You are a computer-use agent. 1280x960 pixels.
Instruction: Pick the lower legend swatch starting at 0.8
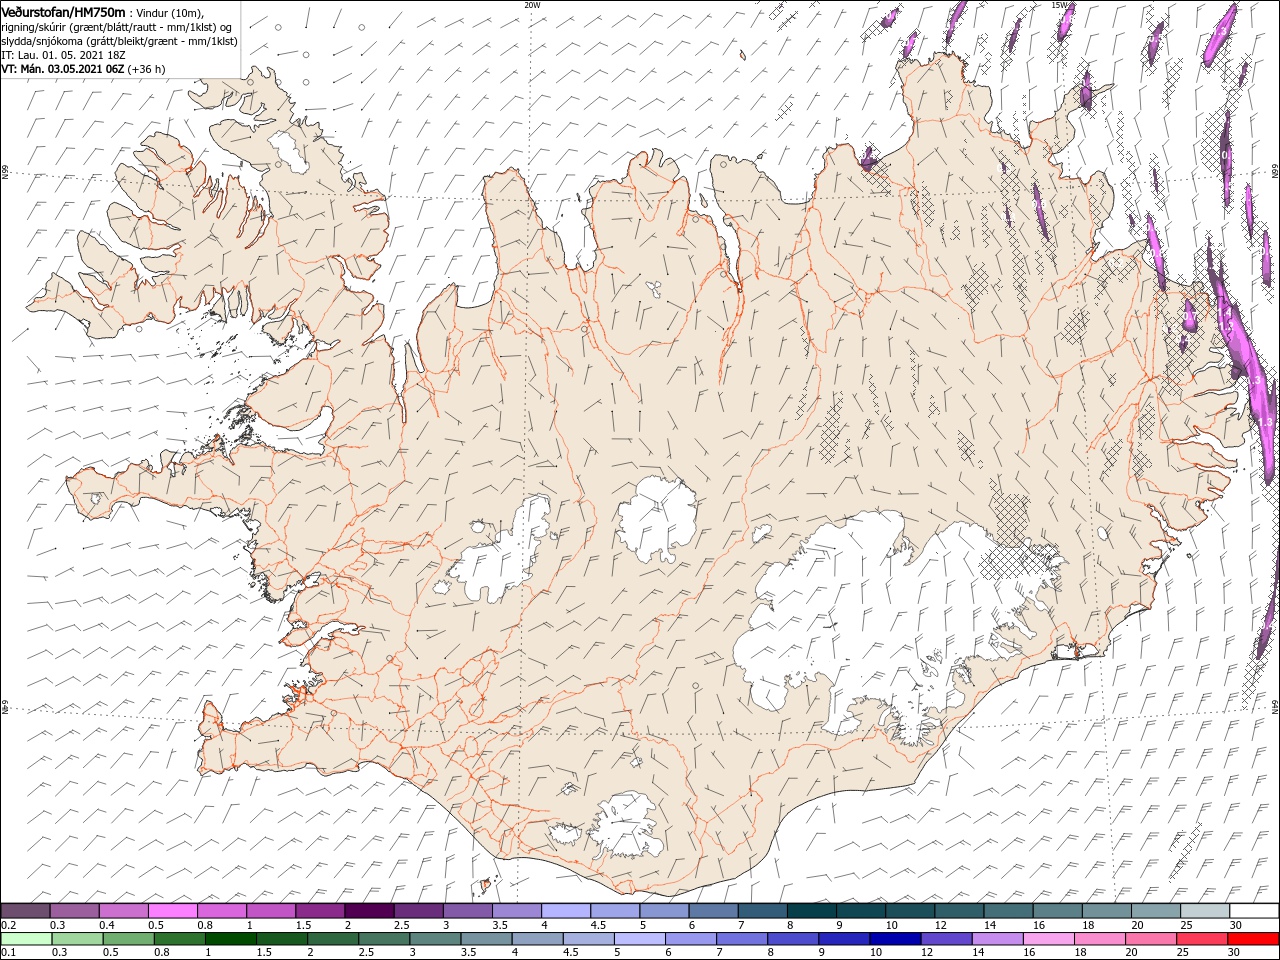point(179,939)
